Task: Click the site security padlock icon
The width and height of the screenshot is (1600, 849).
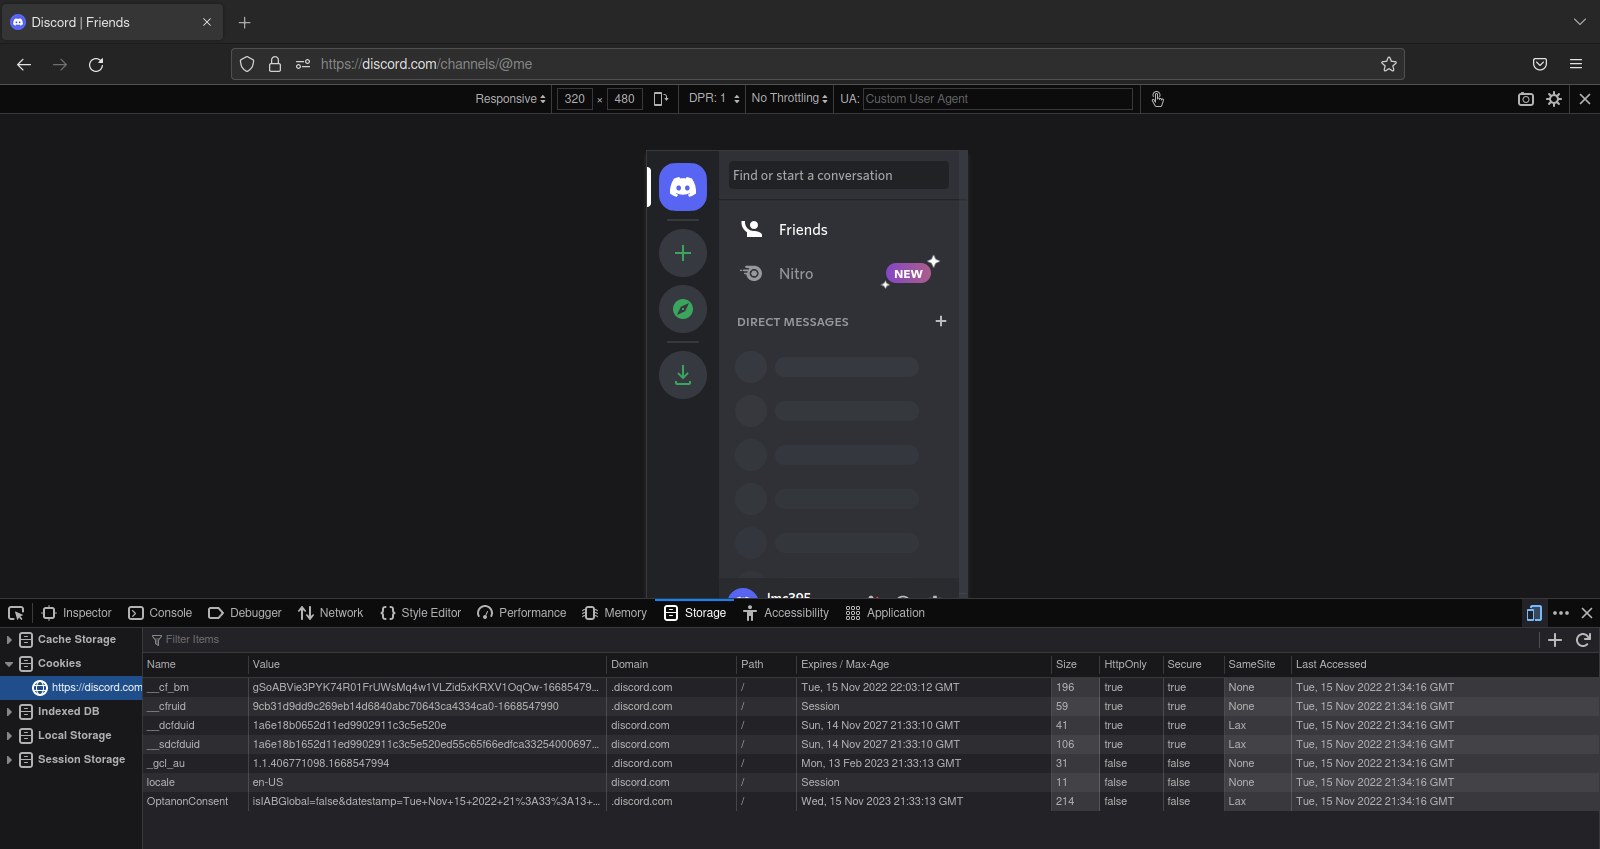Action: (x=275, y=64)
